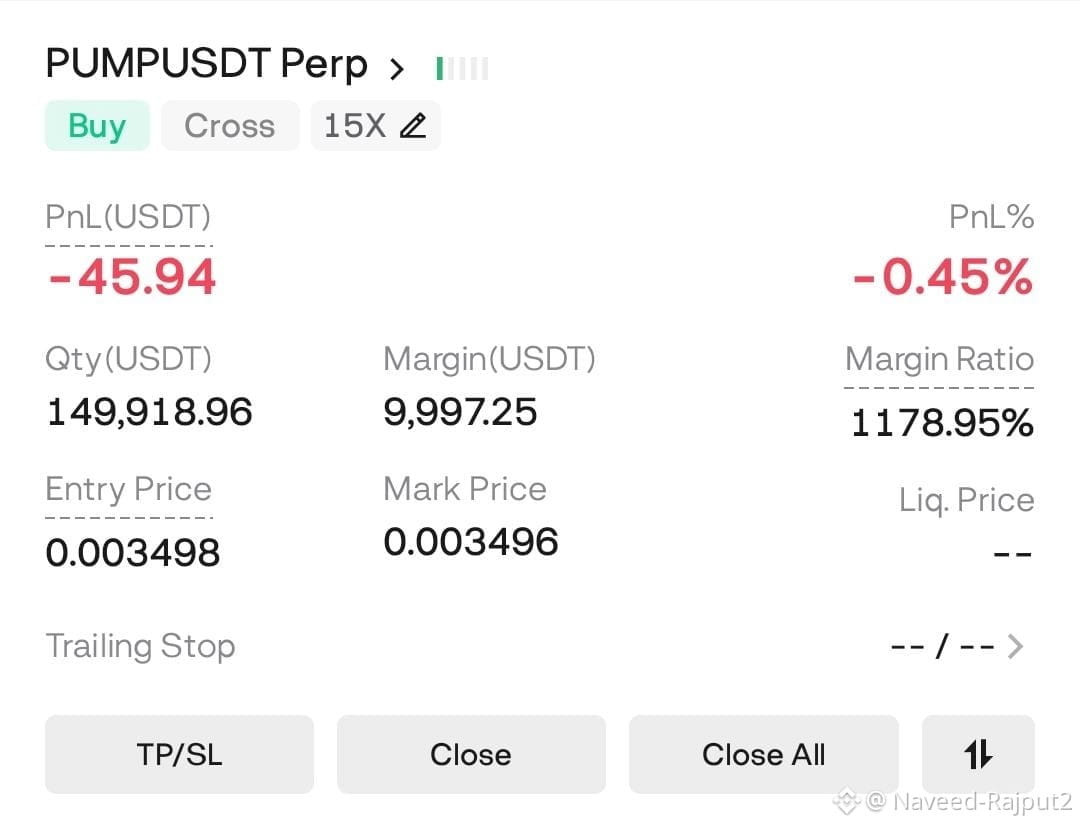Image resolution: width=1080 pixels, height=826 pixels.
Task: Tap the underlined Entry Price label
Action: (x=128, y=489)
